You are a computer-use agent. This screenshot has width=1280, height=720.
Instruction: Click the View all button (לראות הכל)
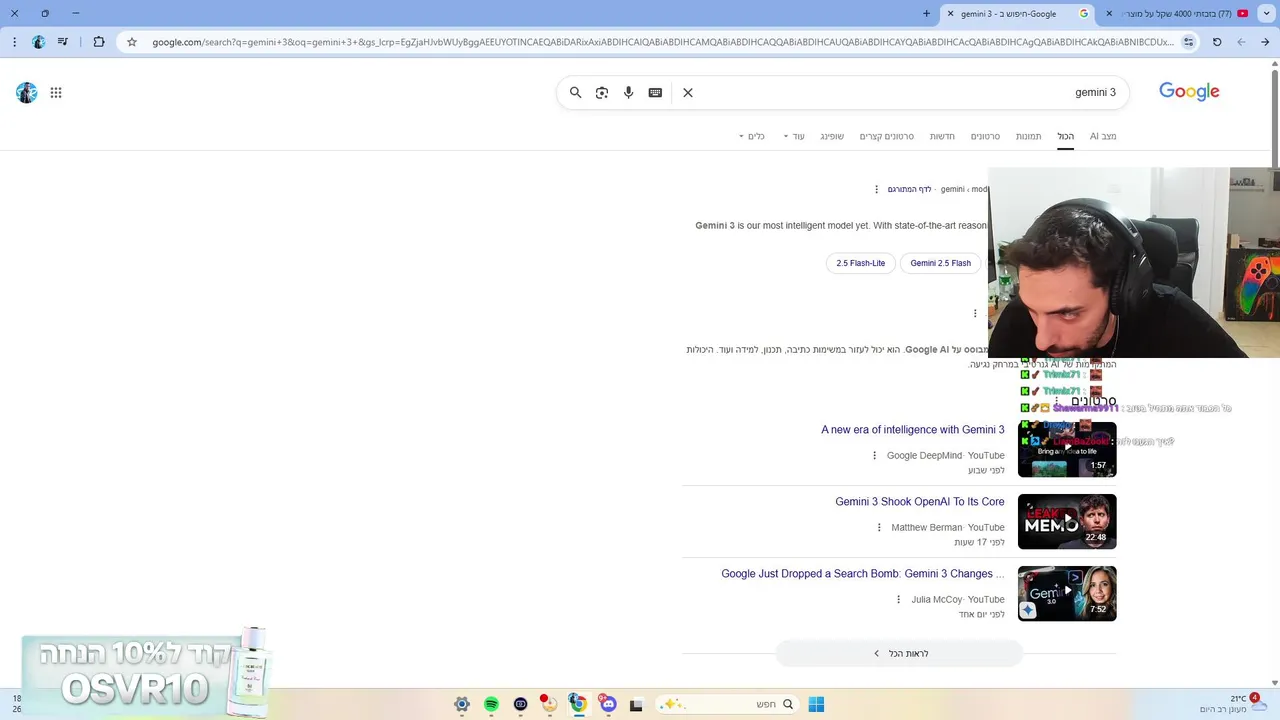(x=899, y=653)
